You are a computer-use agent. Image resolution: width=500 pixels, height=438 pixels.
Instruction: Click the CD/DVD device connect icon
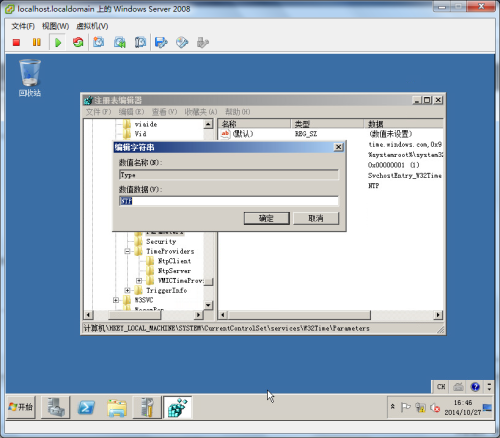[x=182, y=42]
